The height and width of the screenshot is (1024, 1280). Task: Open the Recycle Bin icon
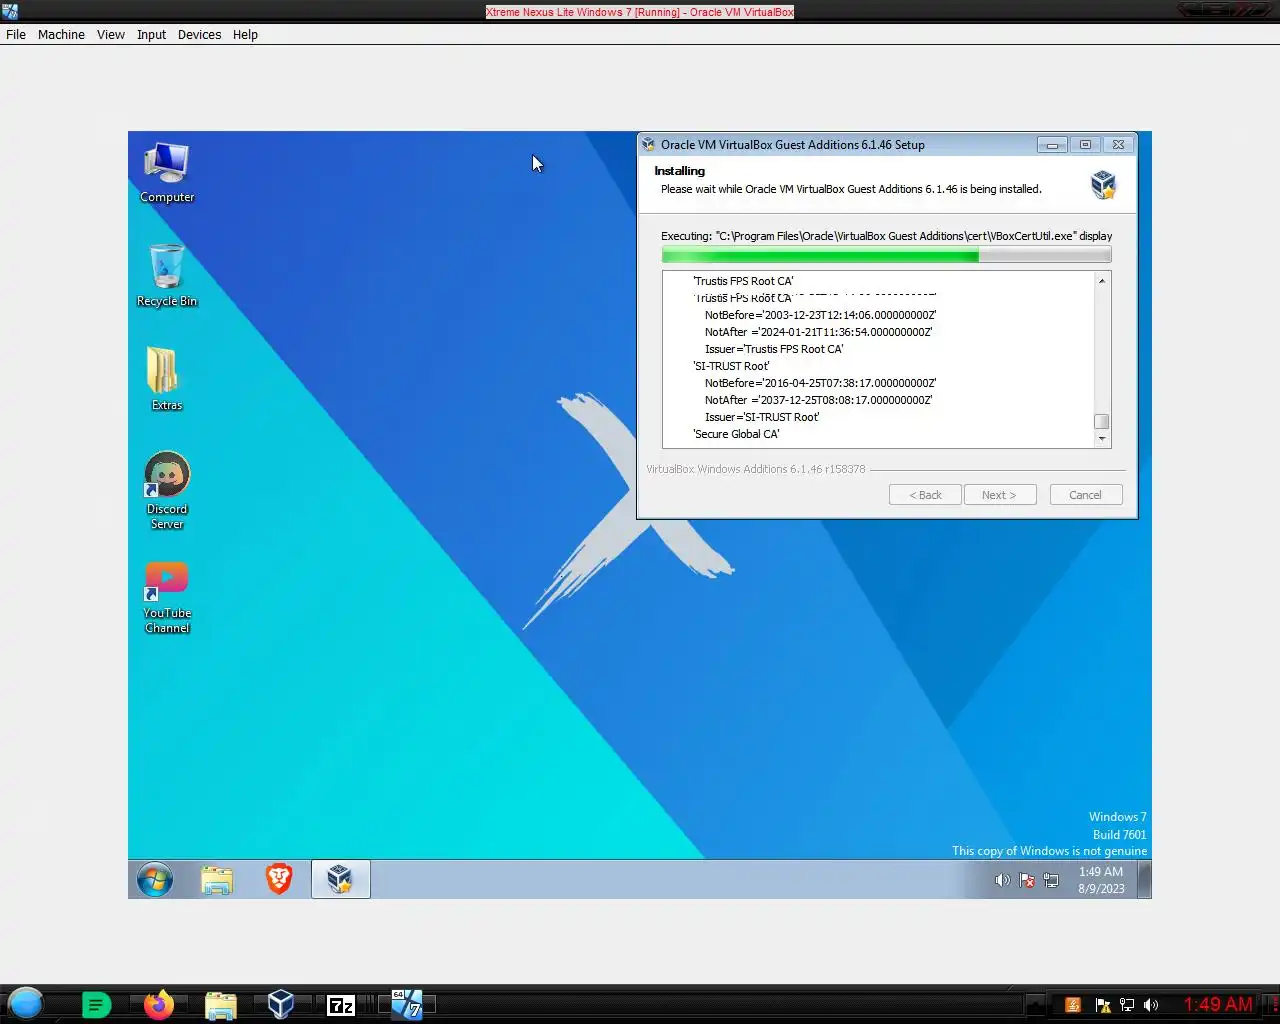pos(167,276)
